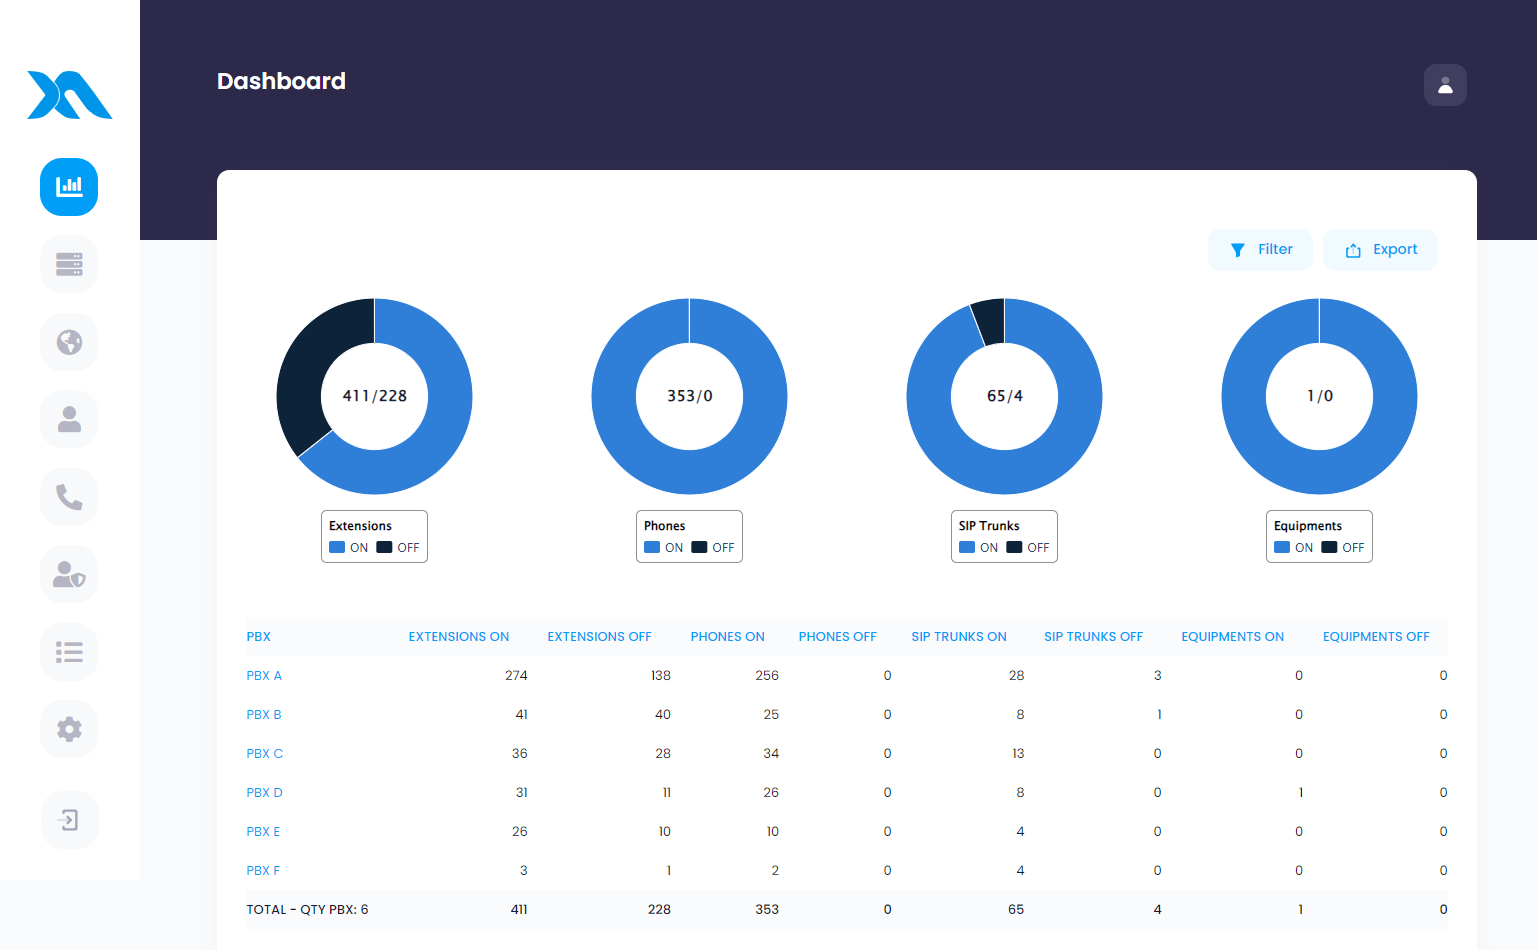Sort by EQUIPMENTS OFF column header

coord(1376,637)
